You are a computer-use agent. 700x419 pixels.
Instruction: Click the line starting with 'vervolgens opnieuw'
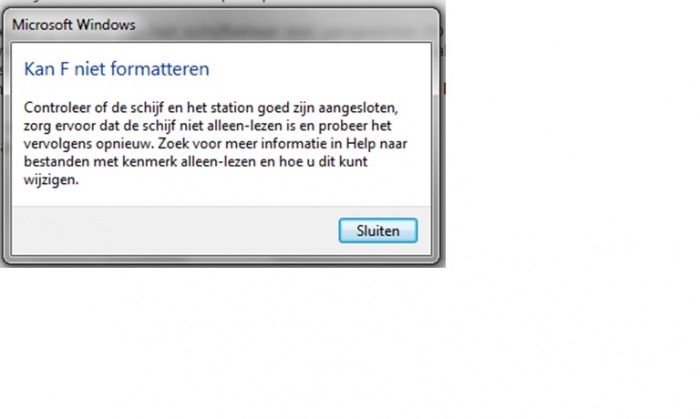click(216, 144)
